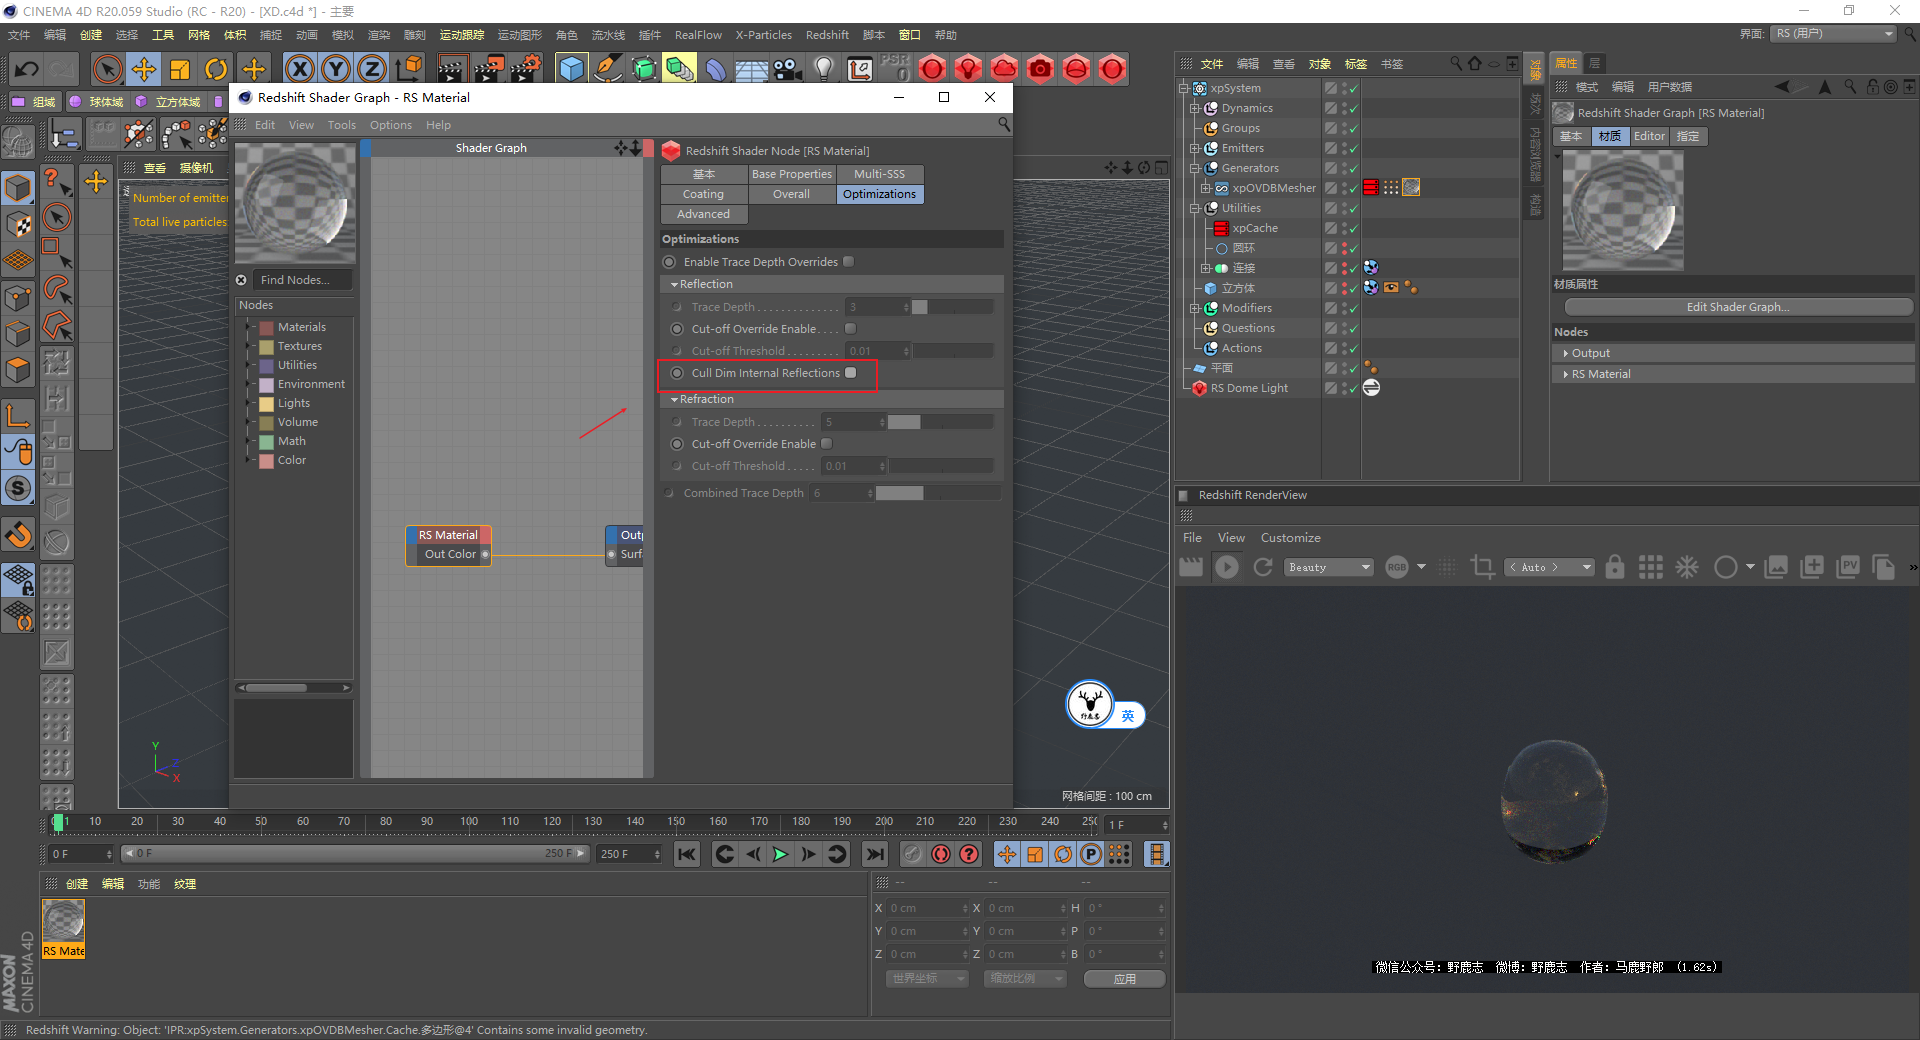Open the Redshift menu in menu bar
The image size is (1920, 1040).
[827, 35]
